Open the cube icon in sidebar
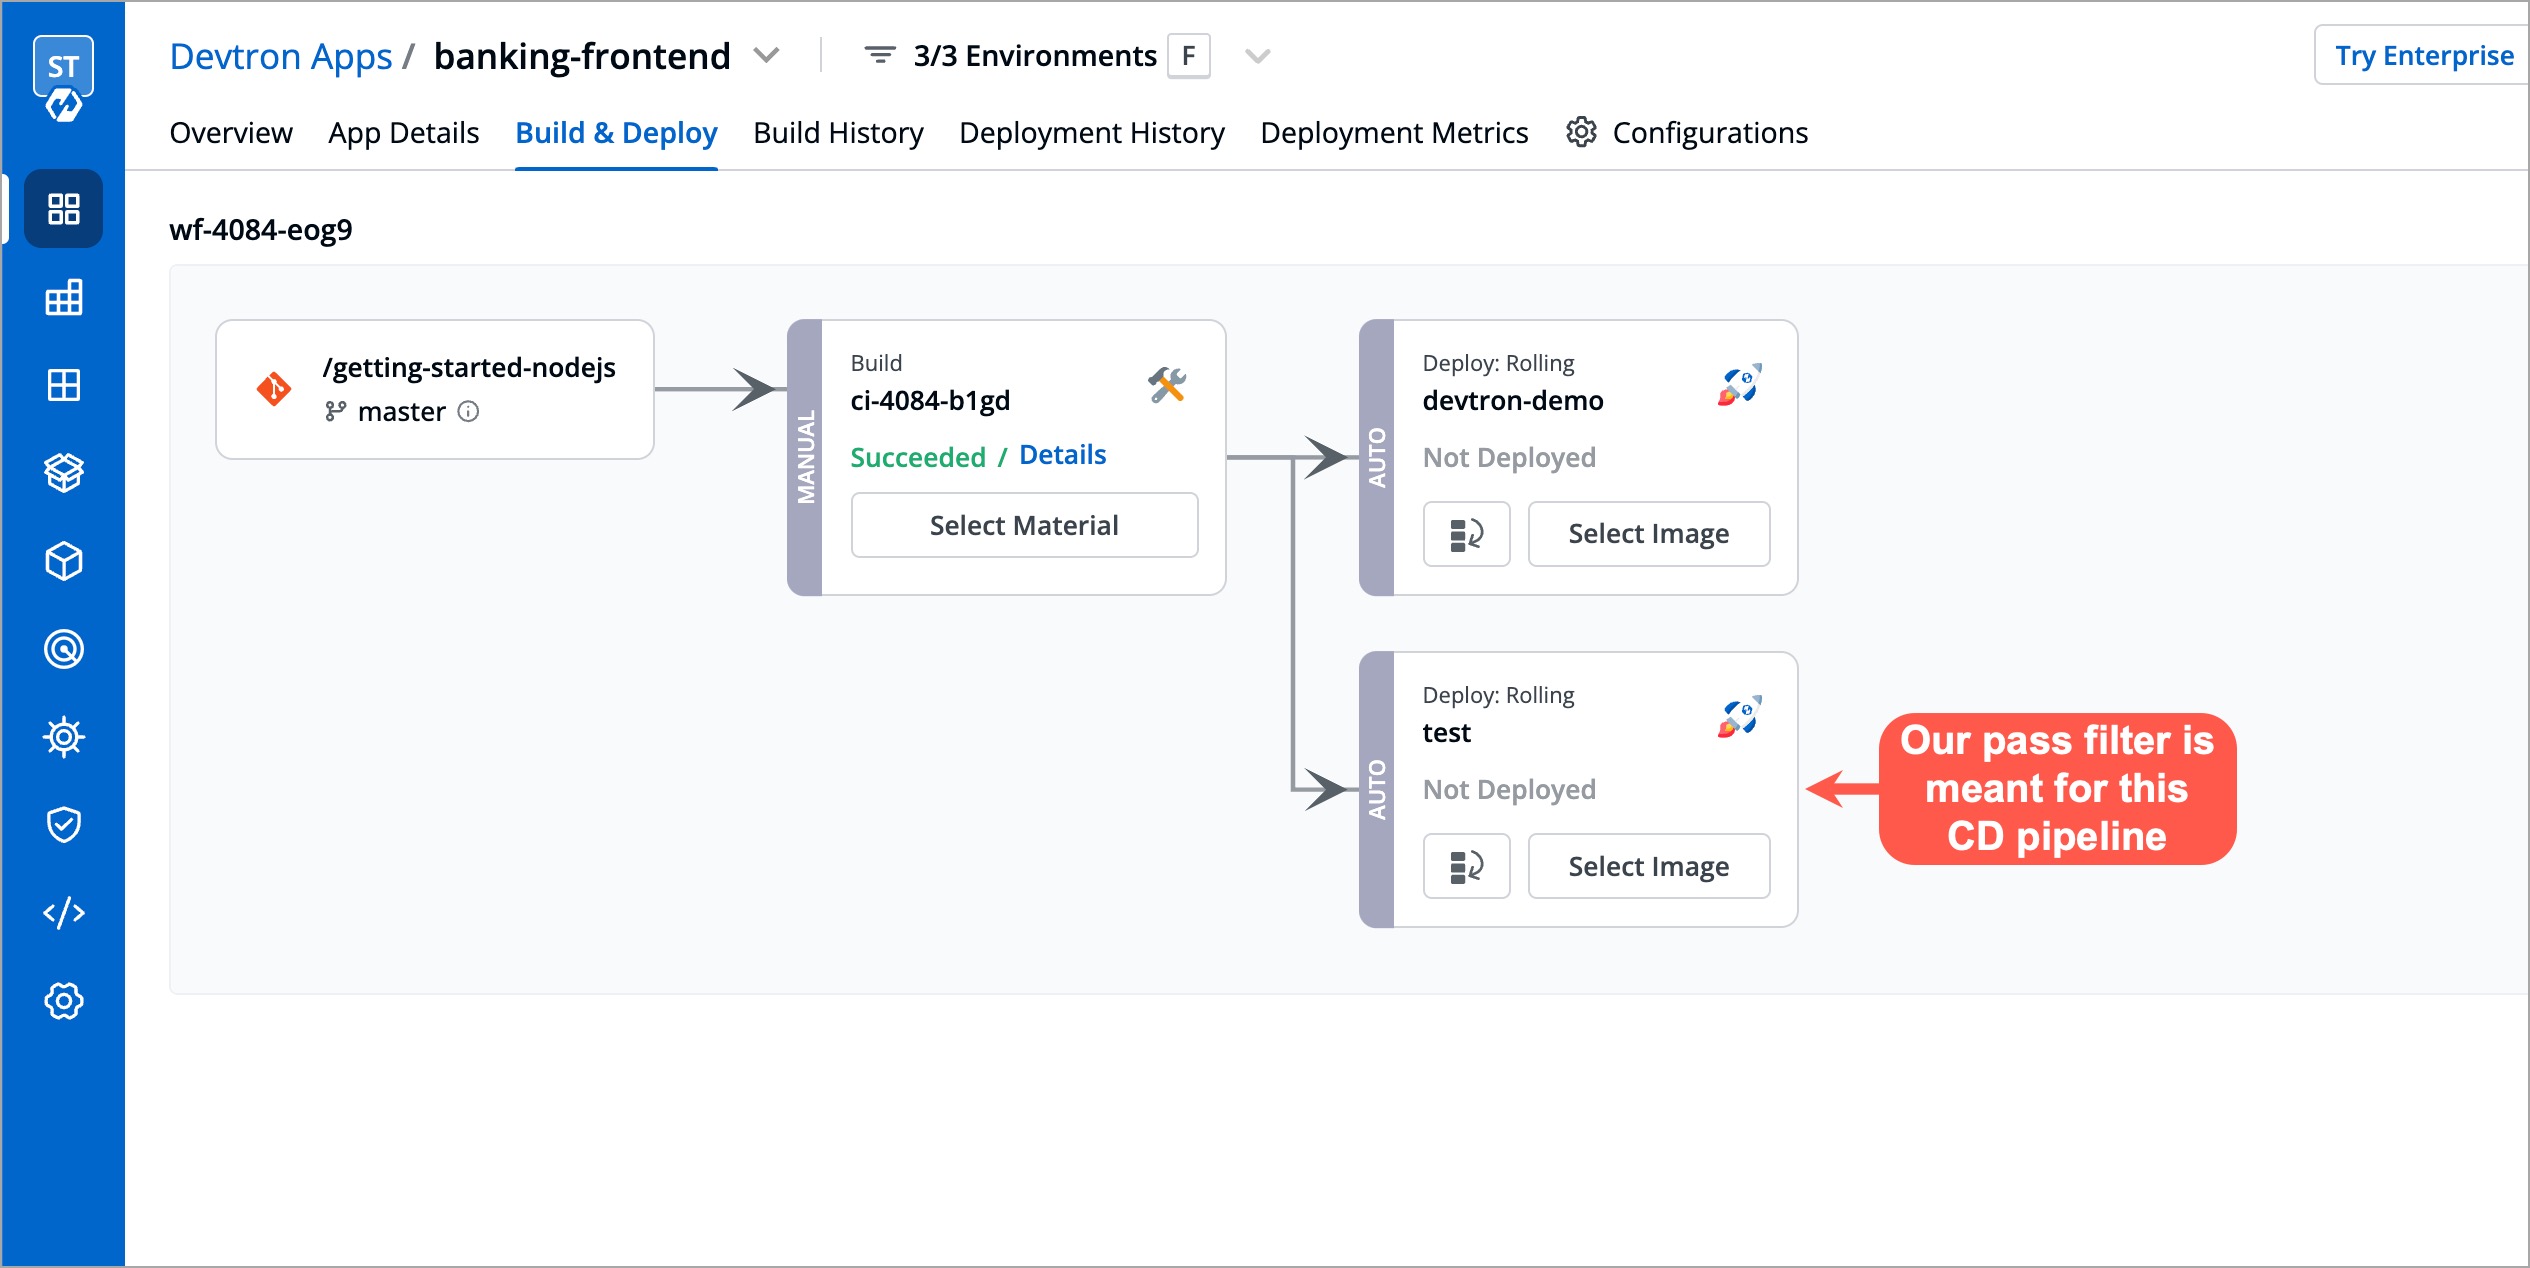2530x1268 pixels. tap(64, 561)
